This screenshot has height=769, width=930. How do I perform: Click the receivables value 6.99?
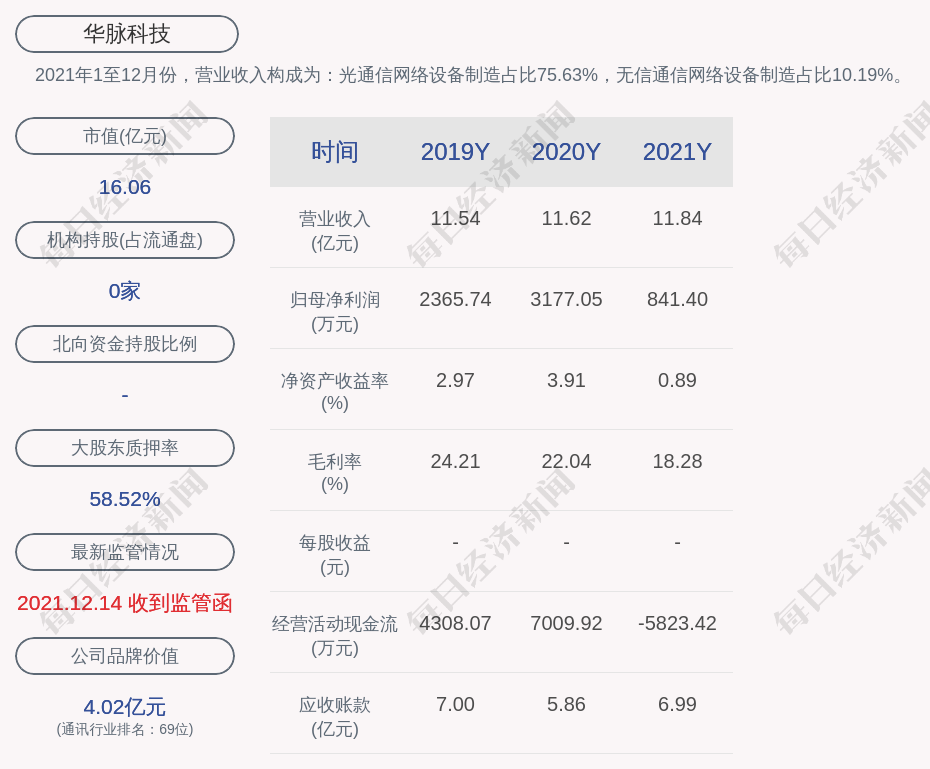(x=677, y=704)
